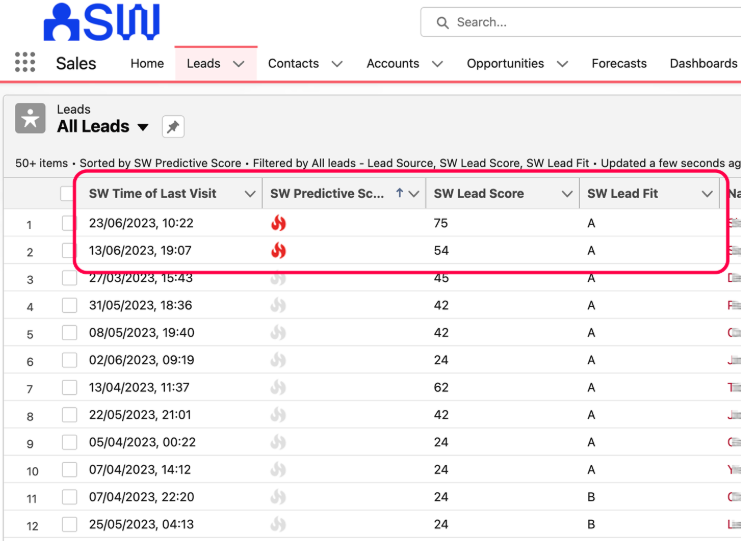Select checkbox for row 6 lead
Viewport: 741px width, 541px height.
(x=69, y=360)
